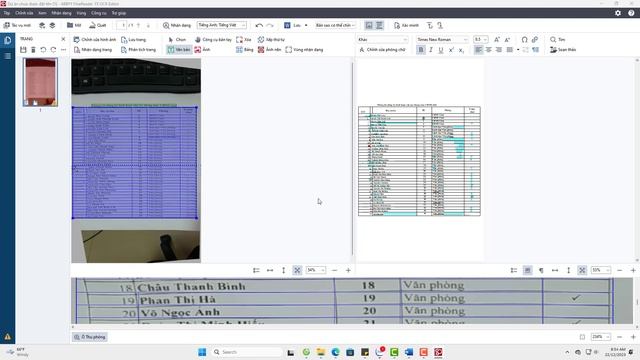Align text left
Viewport: 640px width, 360px height.
click(478, 50)
